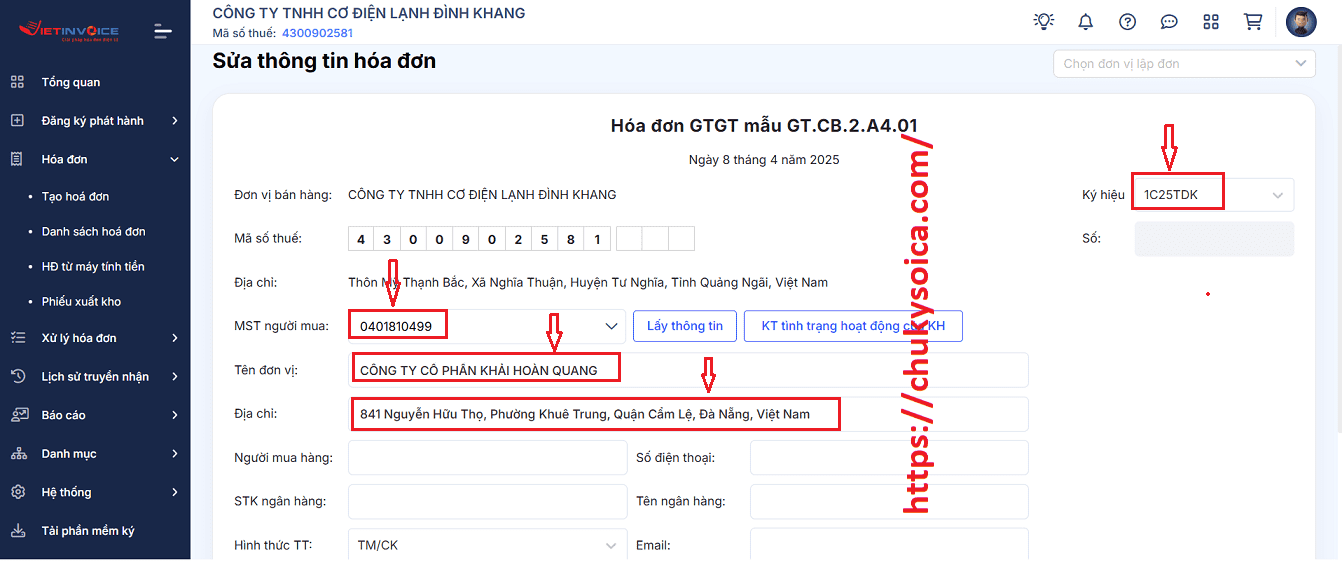Click the Lấy thông tin button
This screenshot has width=1342, height=565.
pos(685,326)
